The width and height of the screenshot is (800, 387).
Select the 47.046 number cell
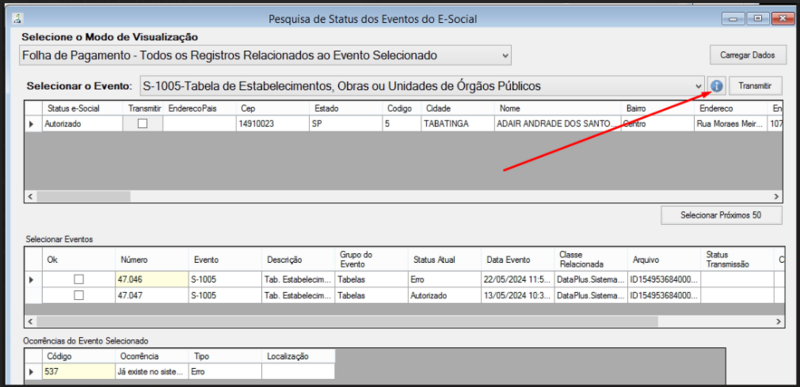pos(152,279)
